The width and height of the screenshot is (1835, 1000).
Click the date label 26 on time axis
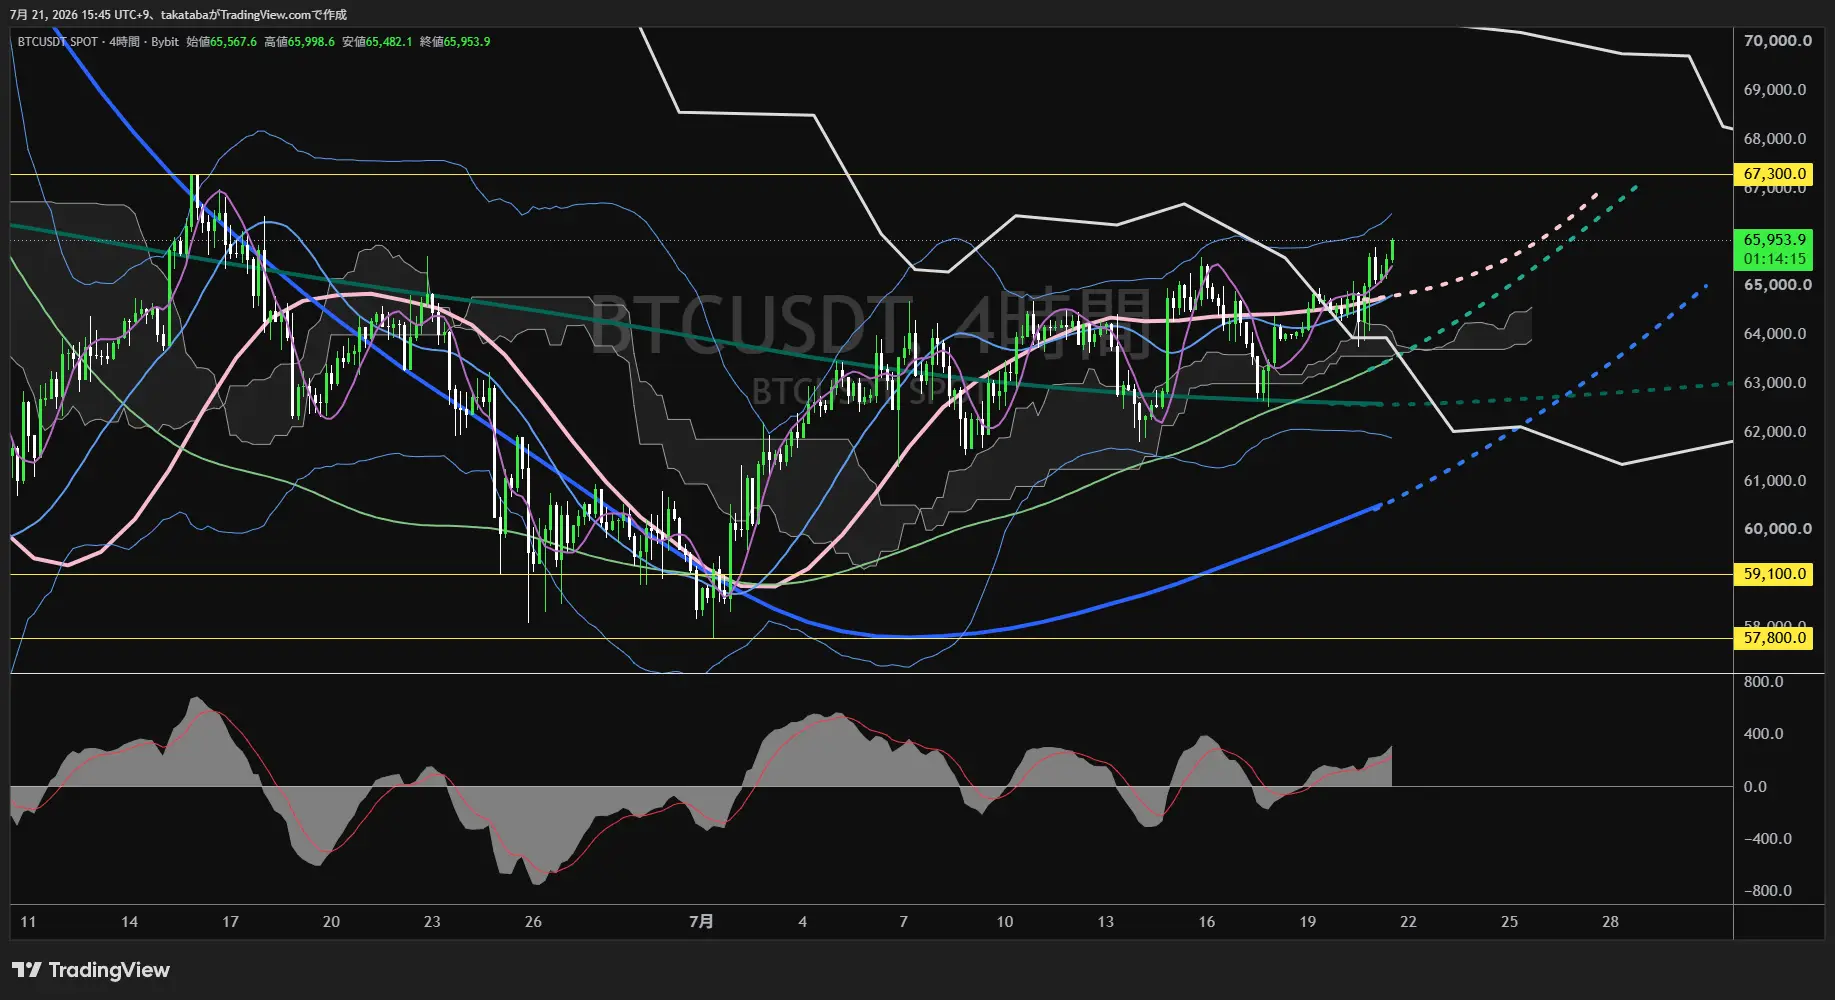[533, 922]
